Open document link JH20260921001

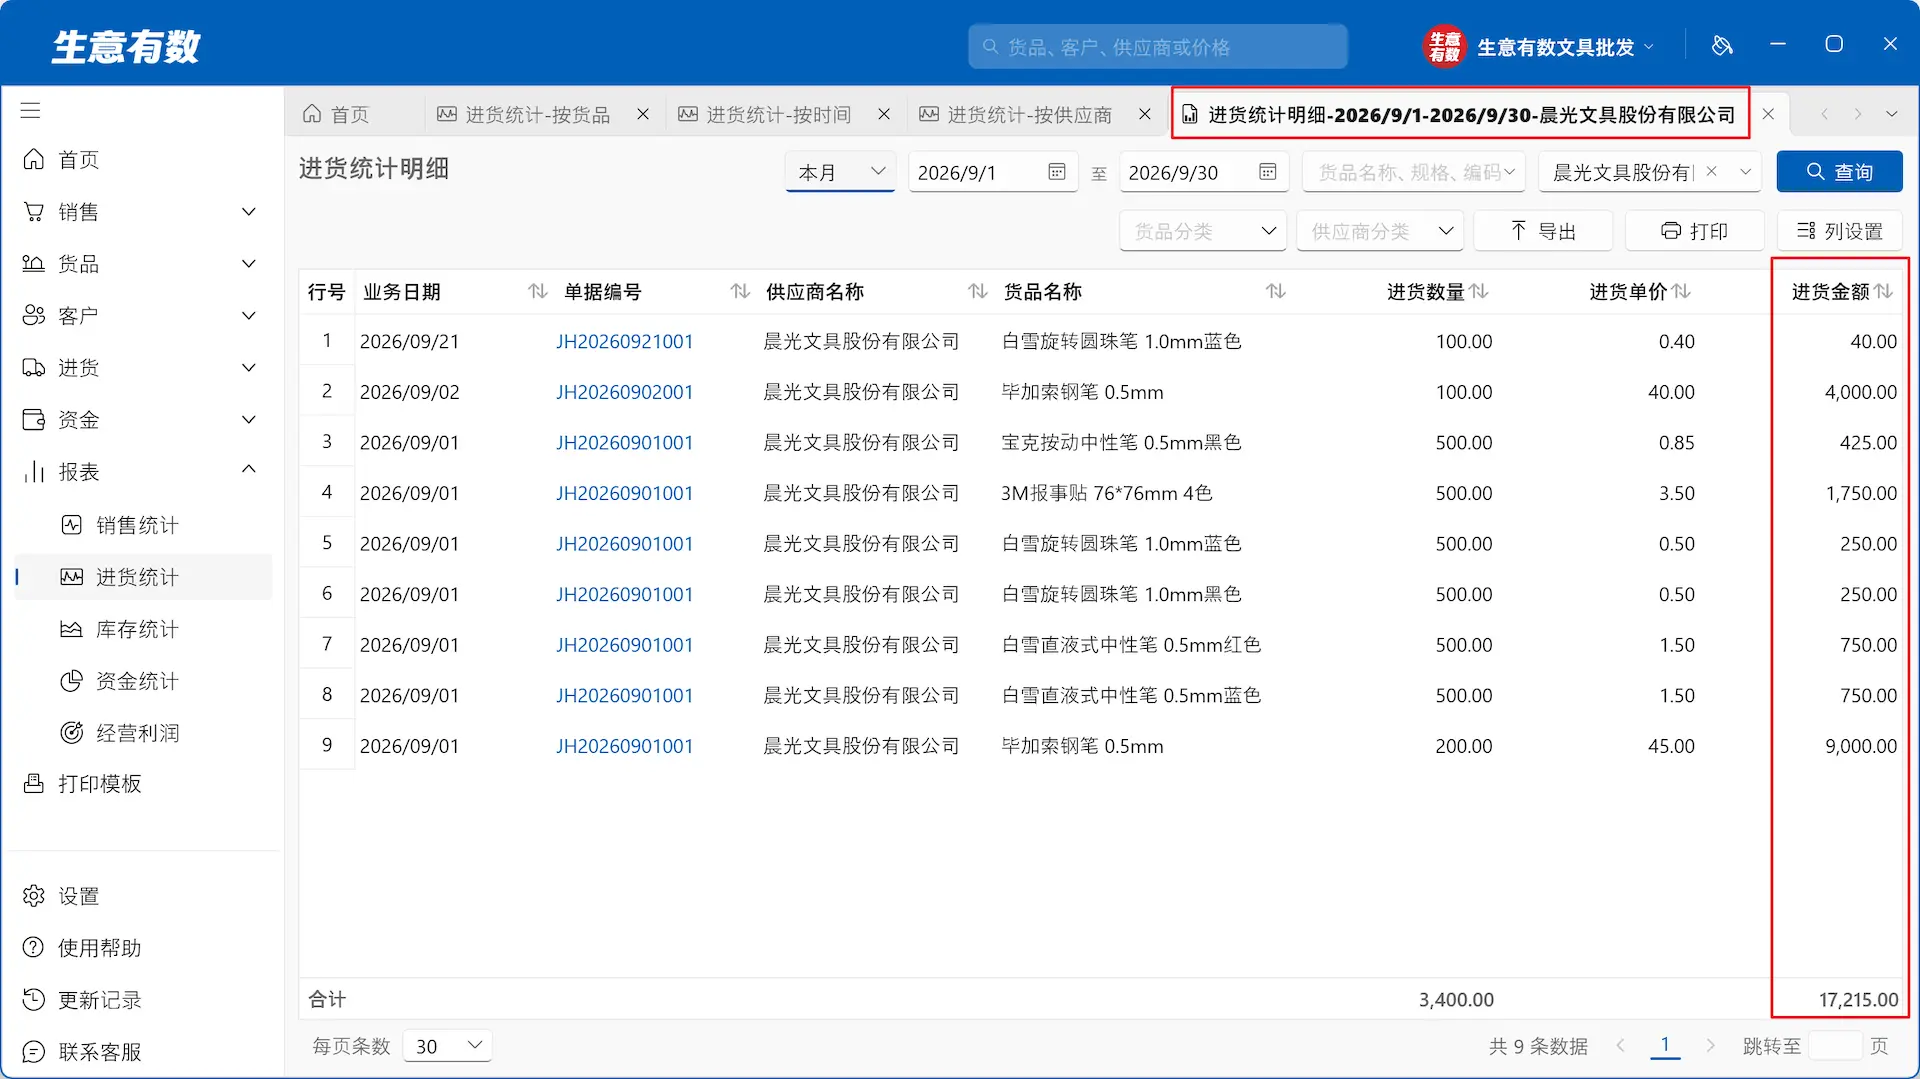pos(624,341)
